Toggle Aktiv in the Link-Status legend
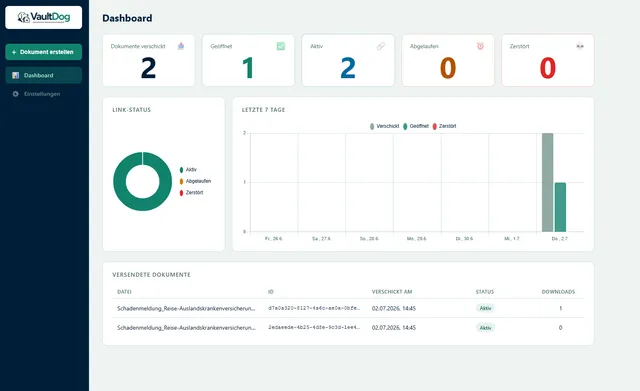The image size is (640, 391). (188, 169)
